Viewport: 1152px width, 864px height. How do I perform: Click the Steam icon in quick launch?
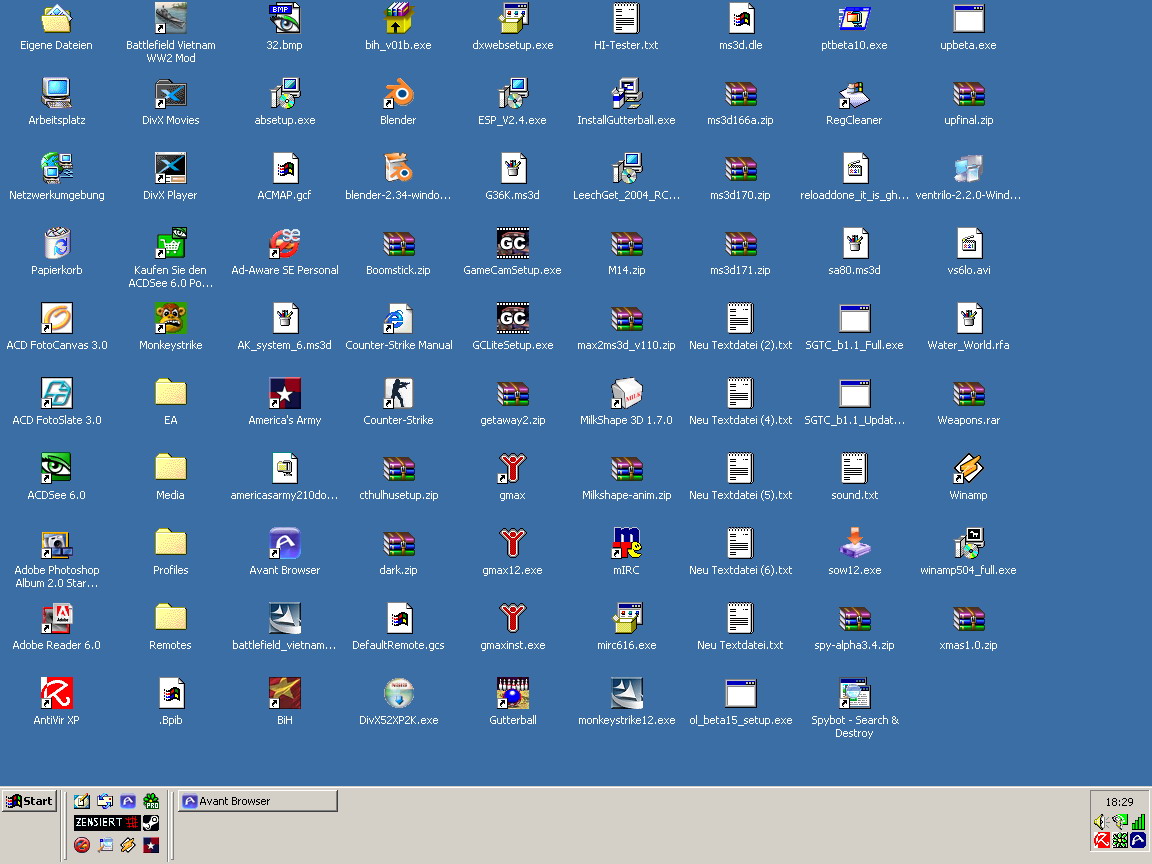[151, 823]
